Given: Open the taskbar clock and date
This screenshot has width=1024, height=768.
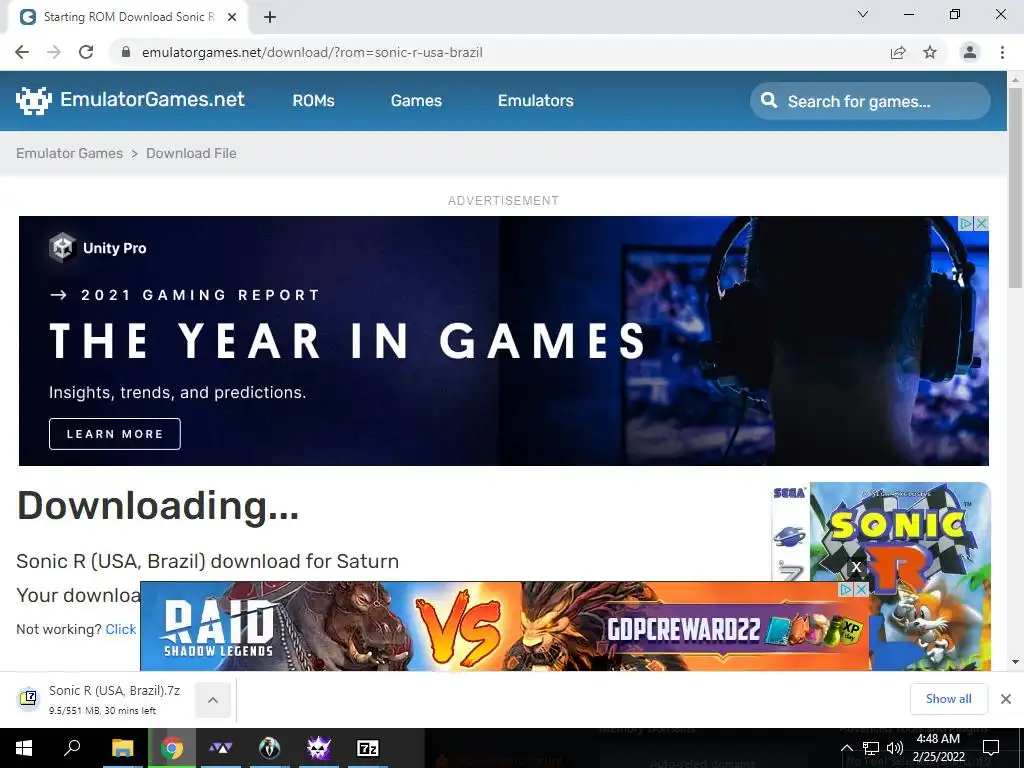Looking at the screenshot, I should [938, 748].
